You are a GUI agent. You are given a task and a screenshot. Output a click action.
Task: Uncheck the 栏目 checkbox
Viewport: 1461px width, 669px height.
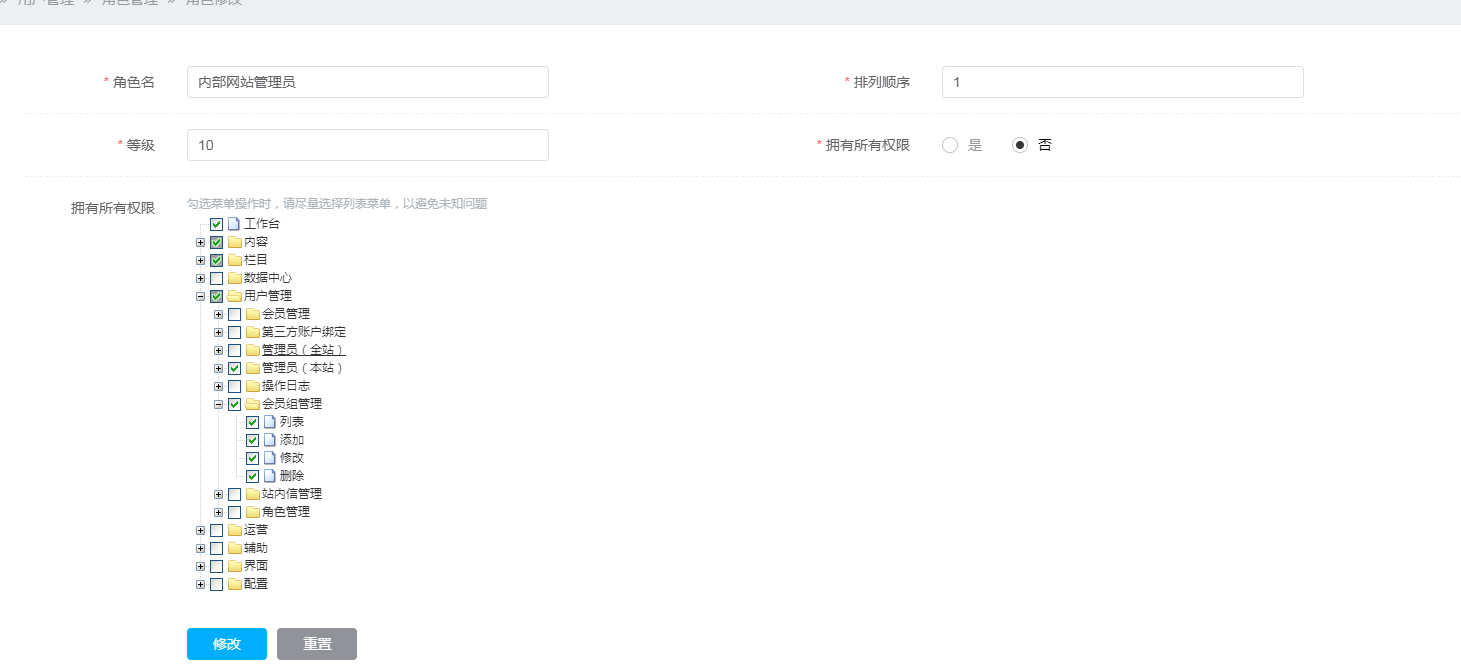[216, 260]
